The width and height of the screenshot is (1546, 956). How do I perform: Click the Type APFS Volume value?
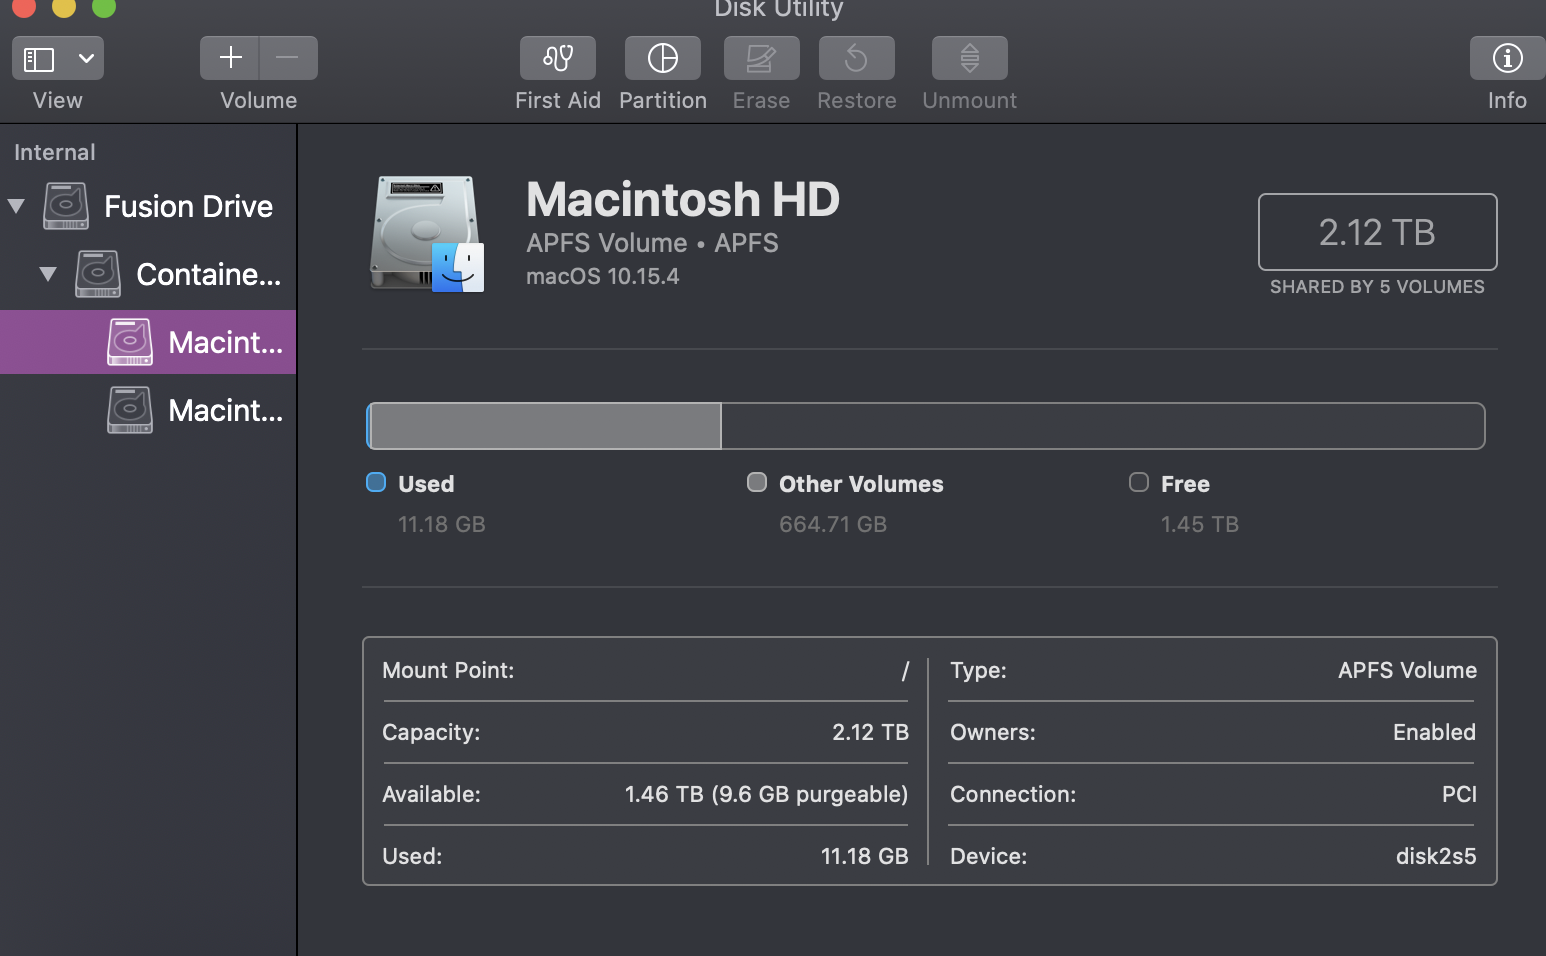(x=1407, y=670)
